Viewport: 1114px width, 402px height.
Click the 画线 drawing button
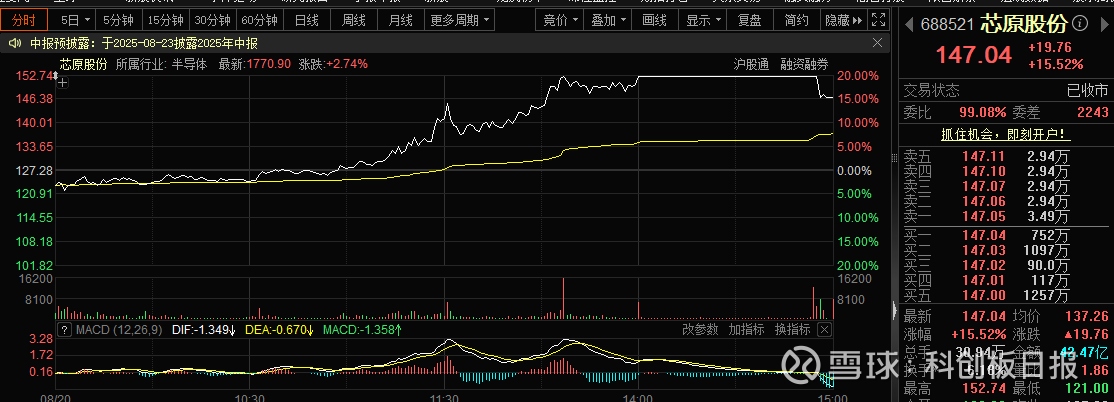pyautogui.click(x=654, y=20)
